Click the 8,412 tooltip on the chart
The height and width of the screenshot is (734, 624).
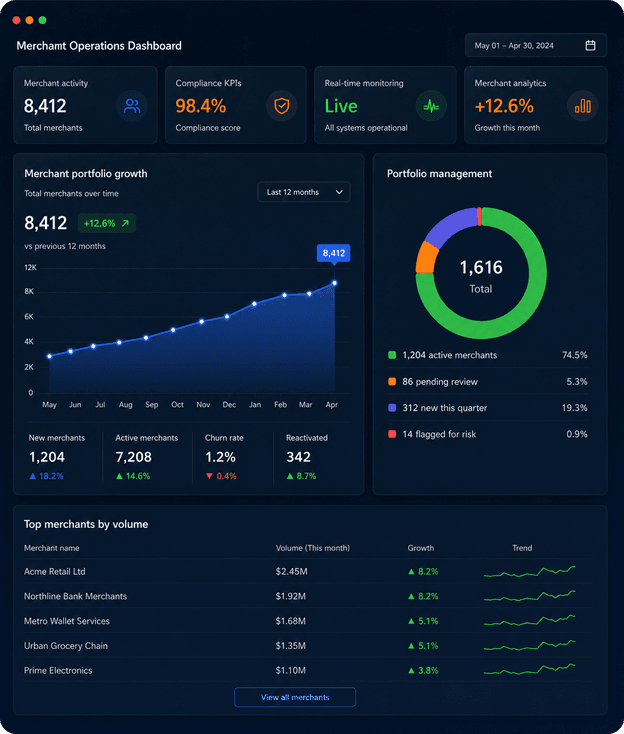click(333, 253)
